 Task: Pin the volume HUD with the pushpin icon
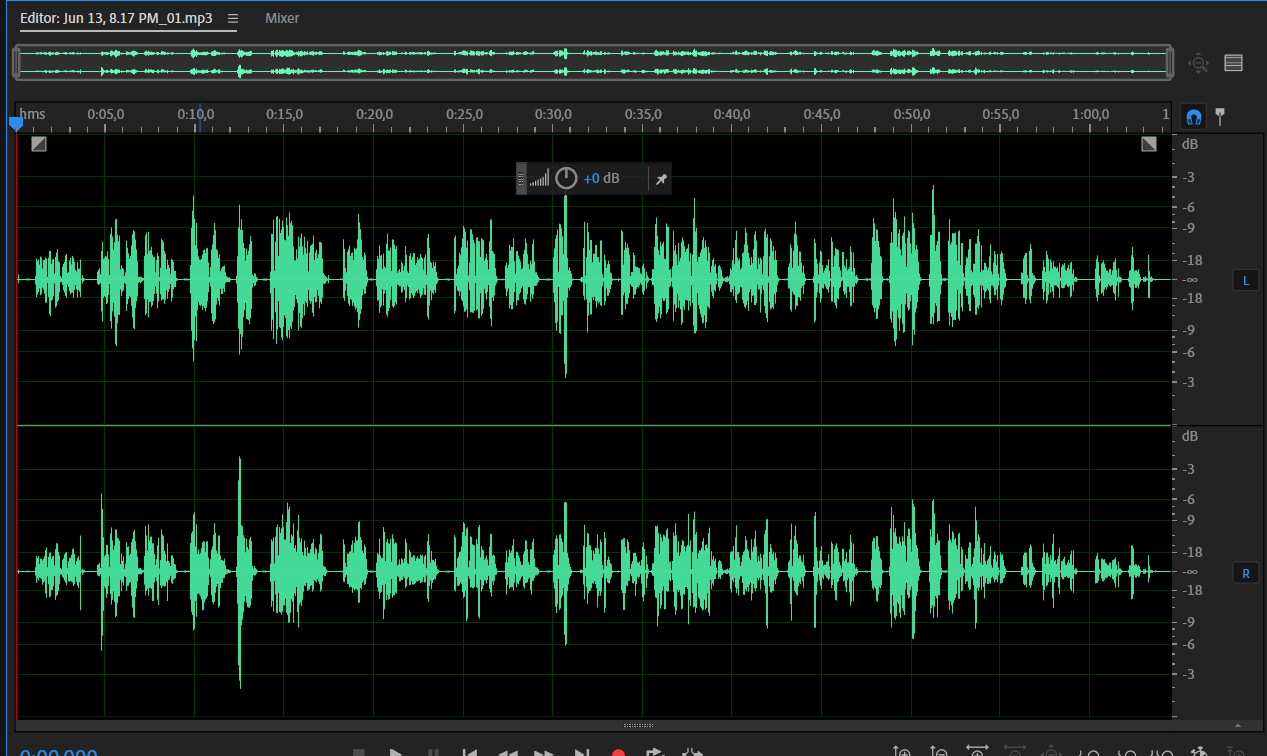(x=660, y=179)
